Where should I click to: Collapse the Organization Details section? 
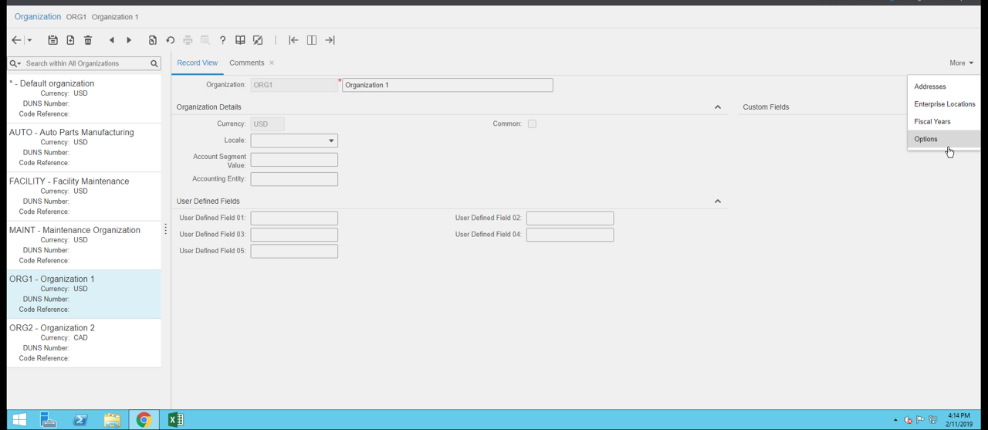coord(717,107)
